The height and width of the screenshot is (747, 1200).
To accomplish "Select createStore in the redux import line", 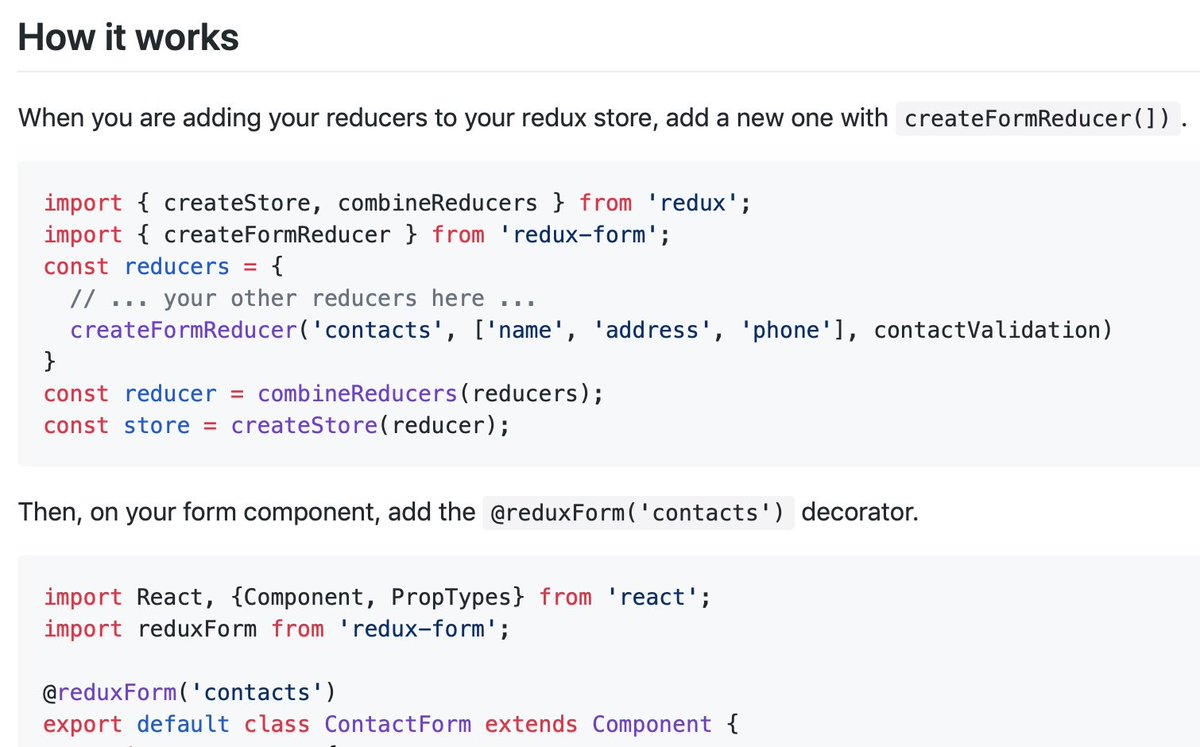I will (x=237, y=203).
